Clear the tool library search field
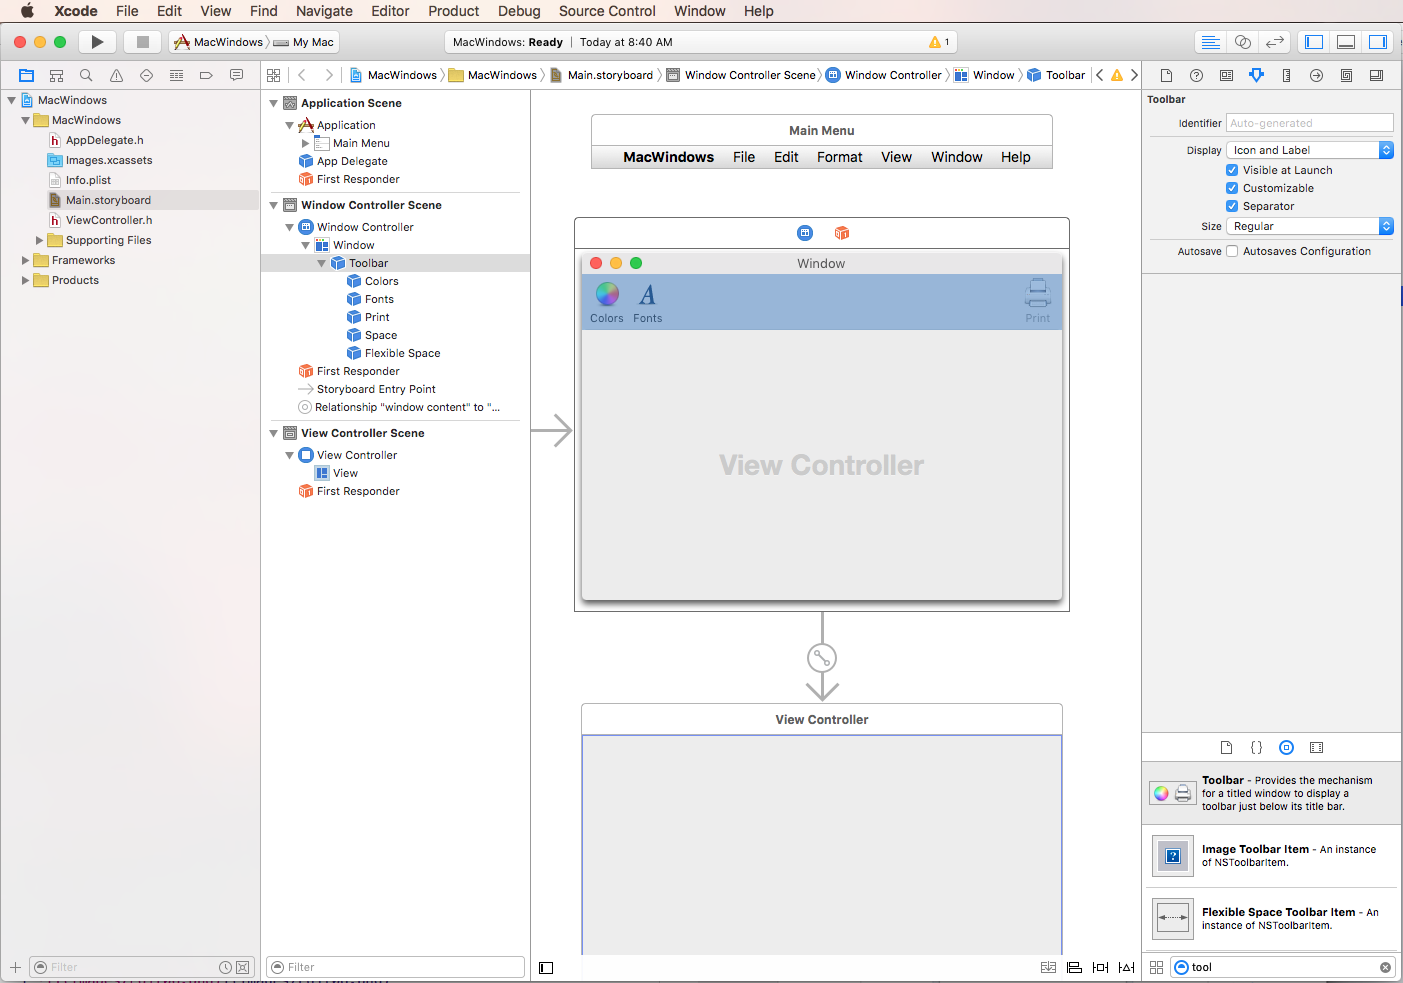 coord(1384,967)
